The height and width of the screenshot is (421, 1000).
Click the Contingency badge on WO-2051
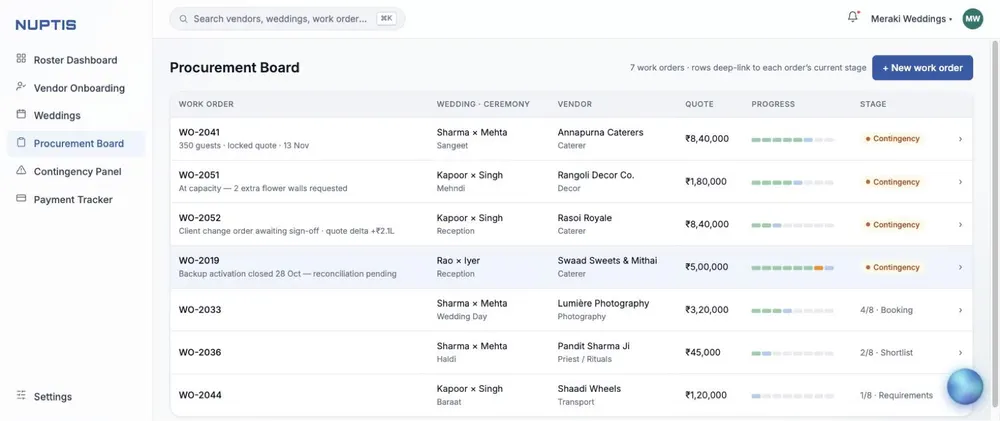pos(892,182)
